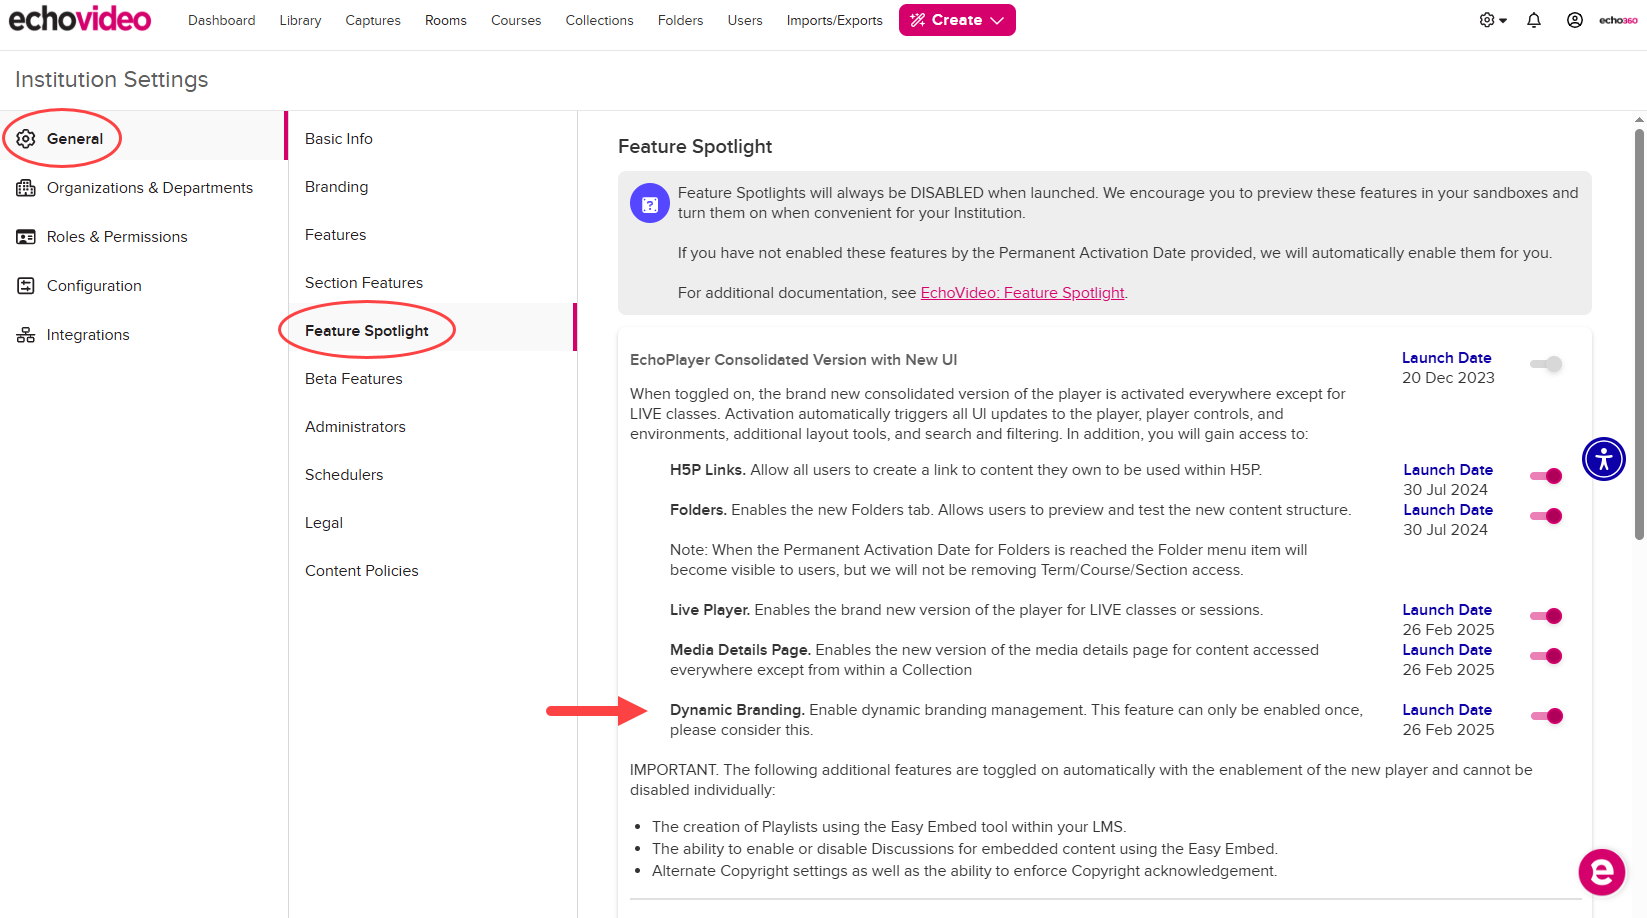Click the General gear icon
Image resolution: width=1647 pixels, height=918 pixels.
26,139
